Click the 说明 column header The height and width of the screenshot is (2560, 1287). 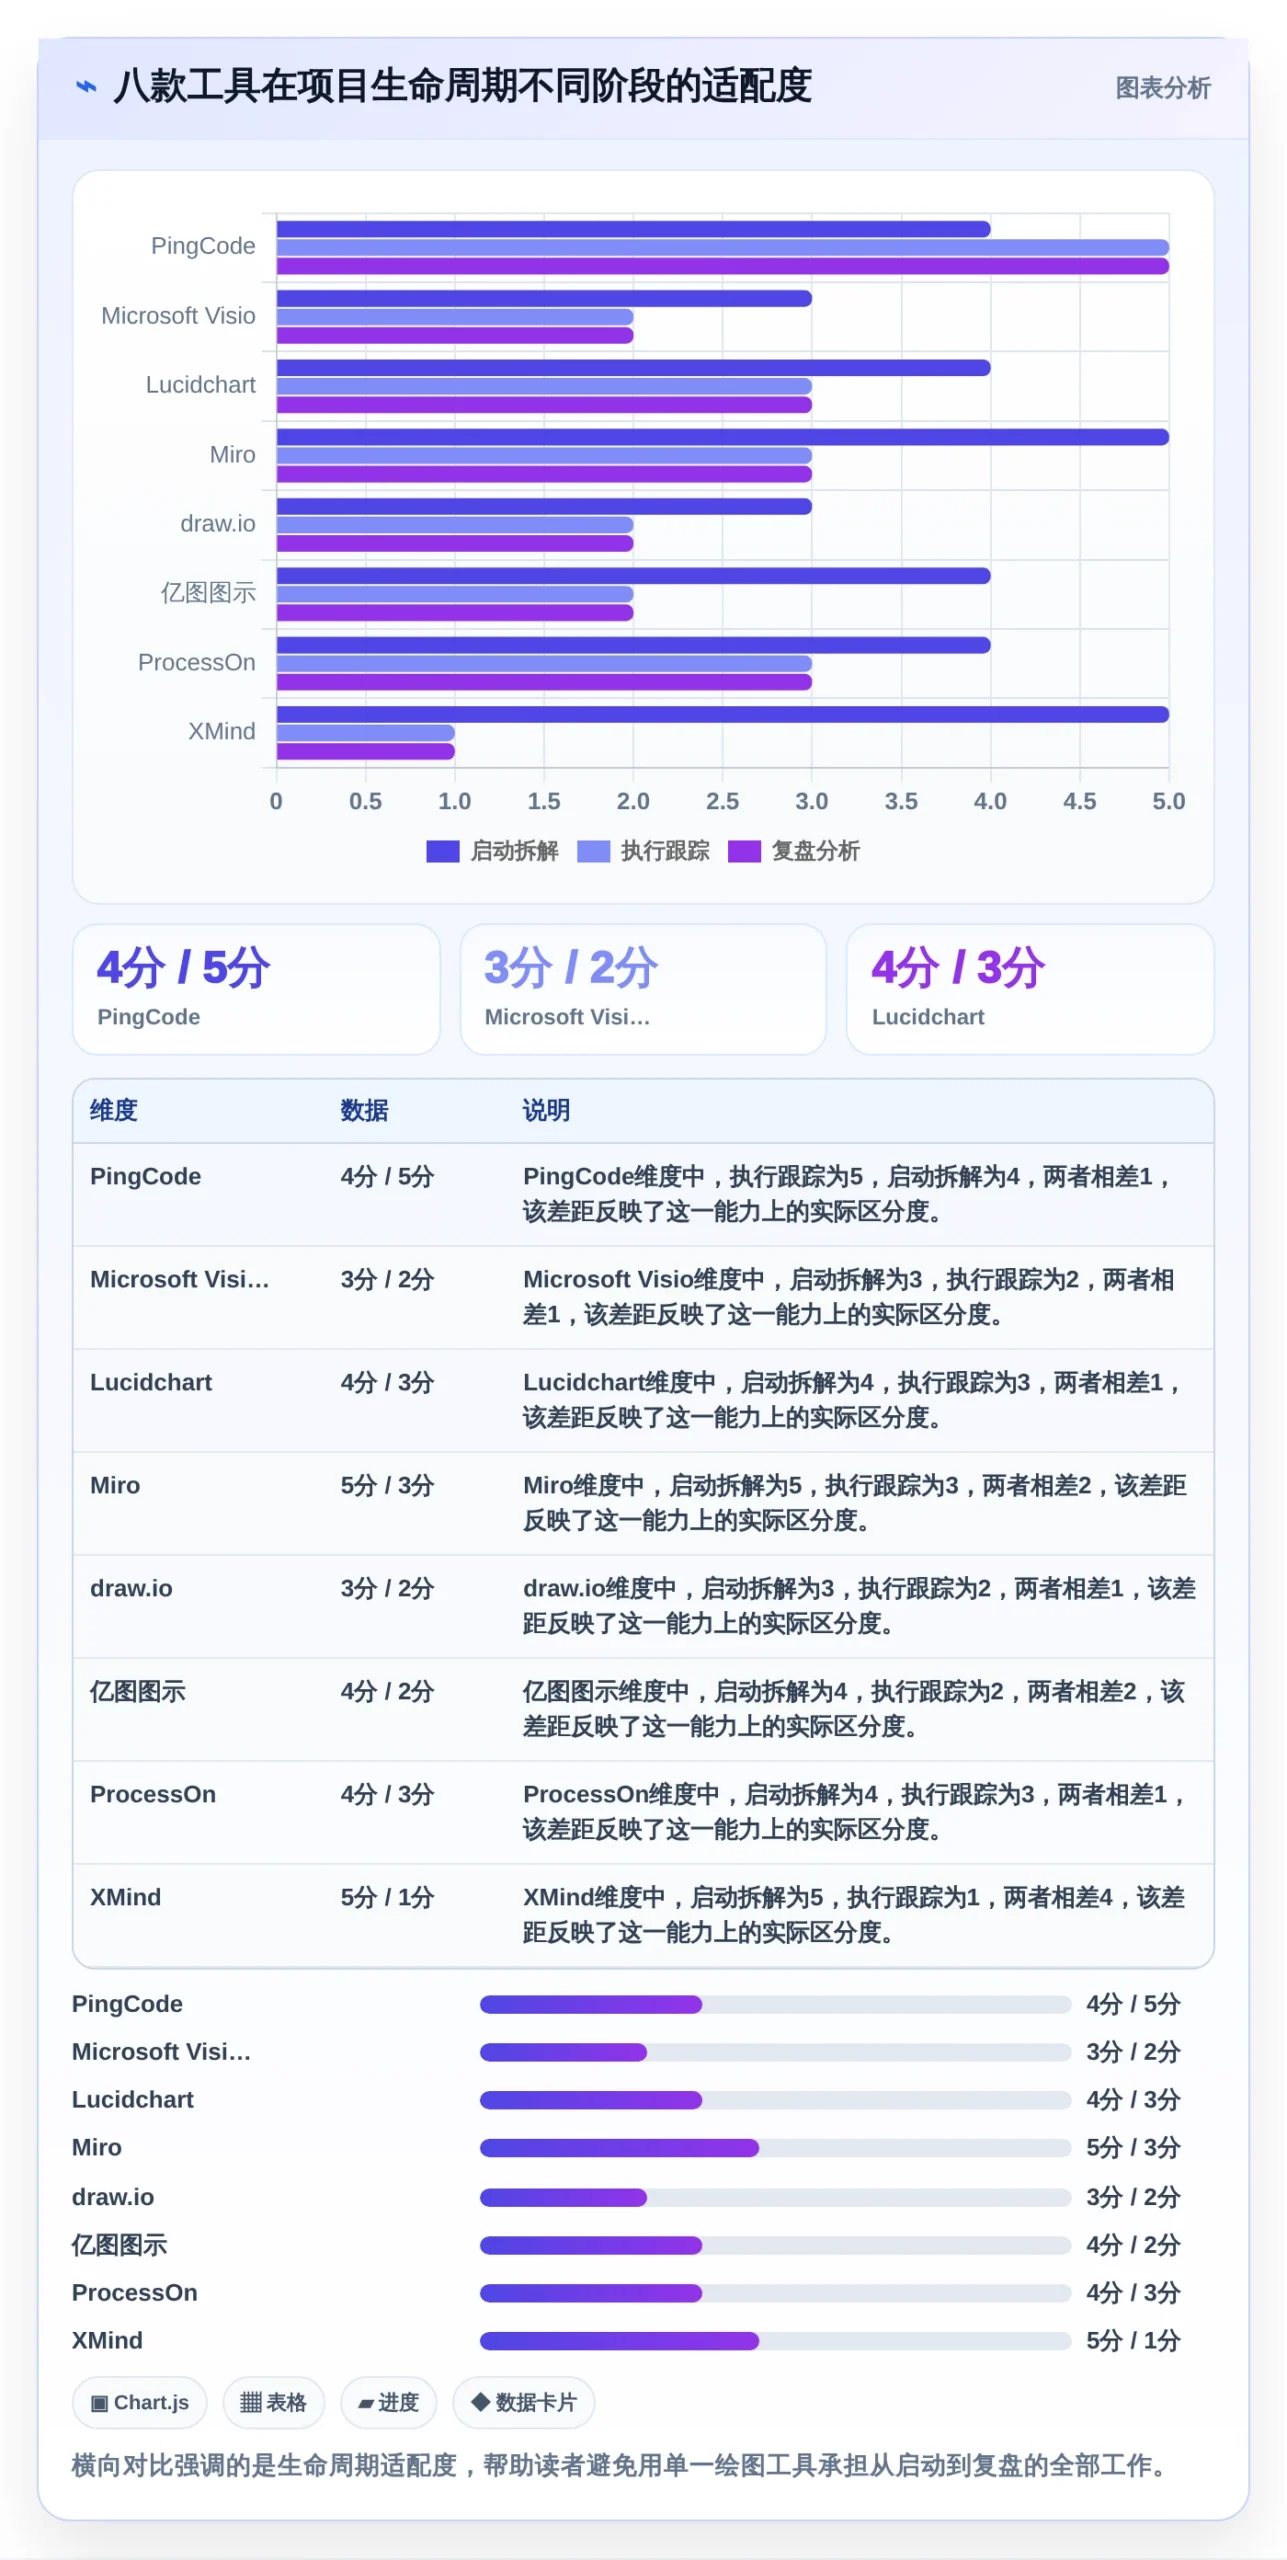pyautogui.click(x=546, y=1110)
